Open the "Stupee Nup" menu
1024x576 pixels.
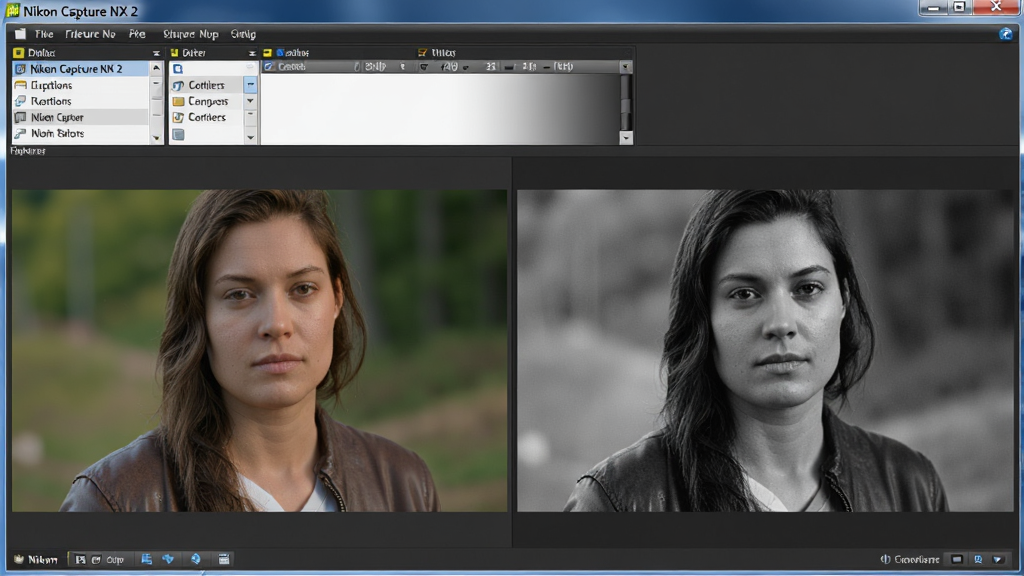(191, 34)
